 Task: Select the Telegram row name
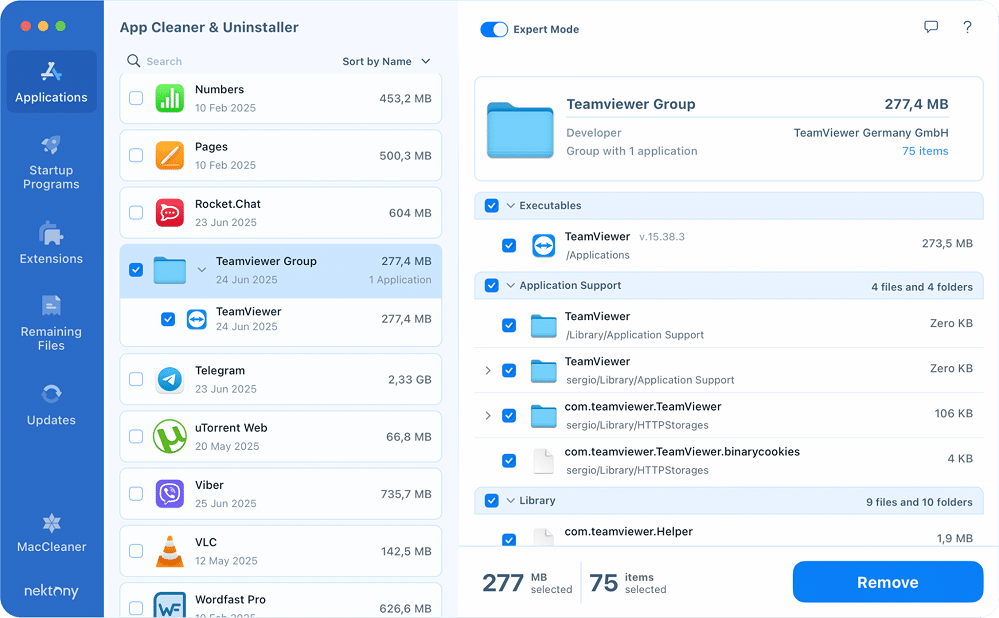pos(220,371)
